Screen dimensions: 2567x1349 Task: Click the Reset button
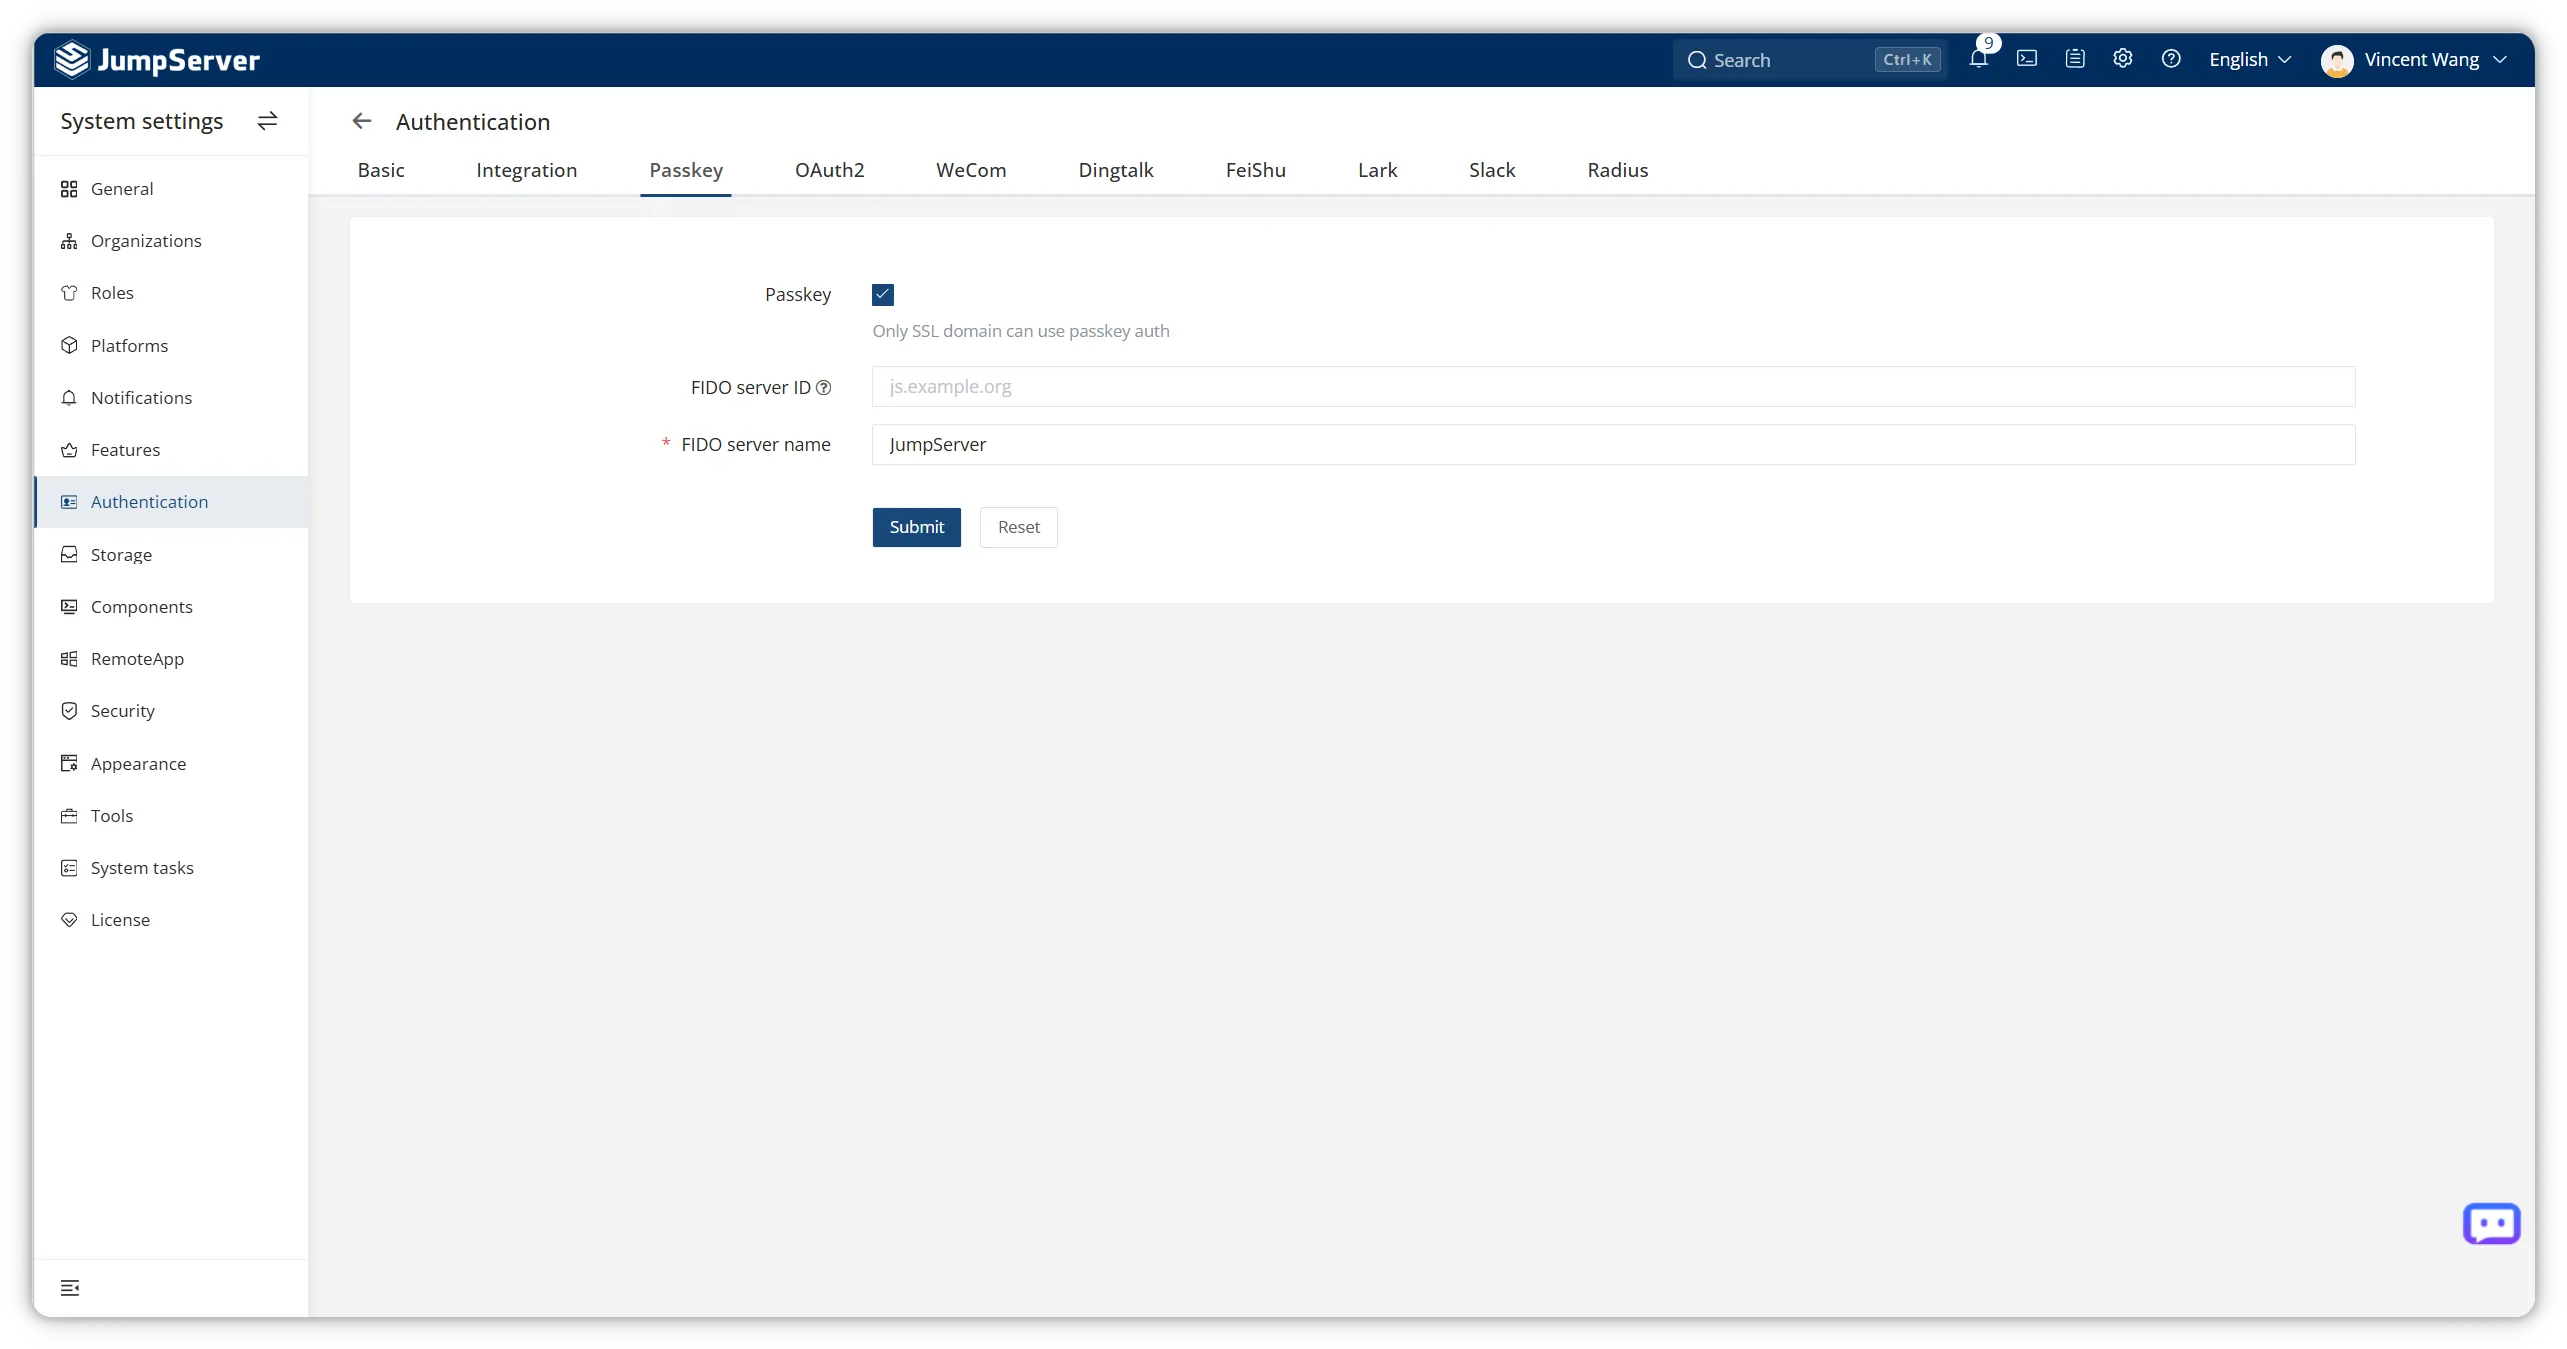pyautogui.click(x=1018, y=527)
